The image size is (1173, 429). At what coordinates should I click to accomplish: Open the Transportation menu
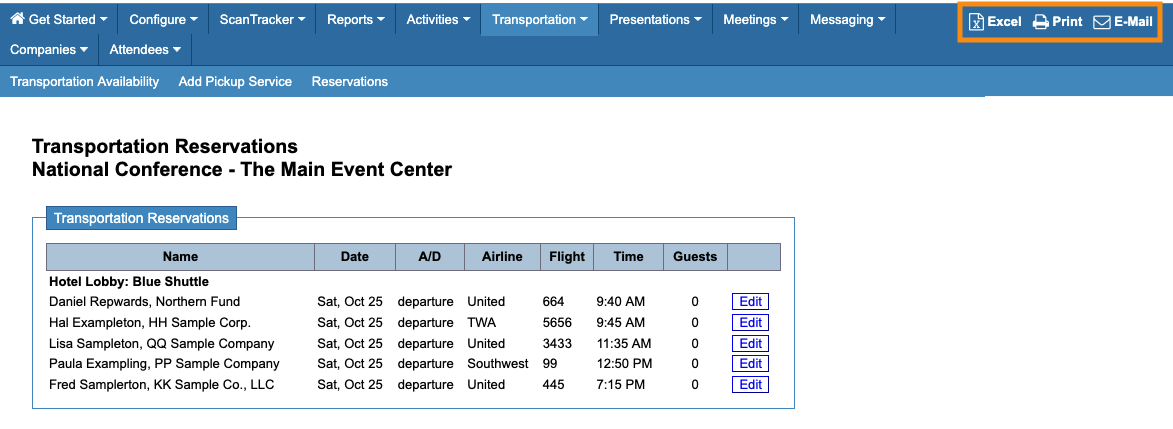pyautogui.click(x=539, y=19)
